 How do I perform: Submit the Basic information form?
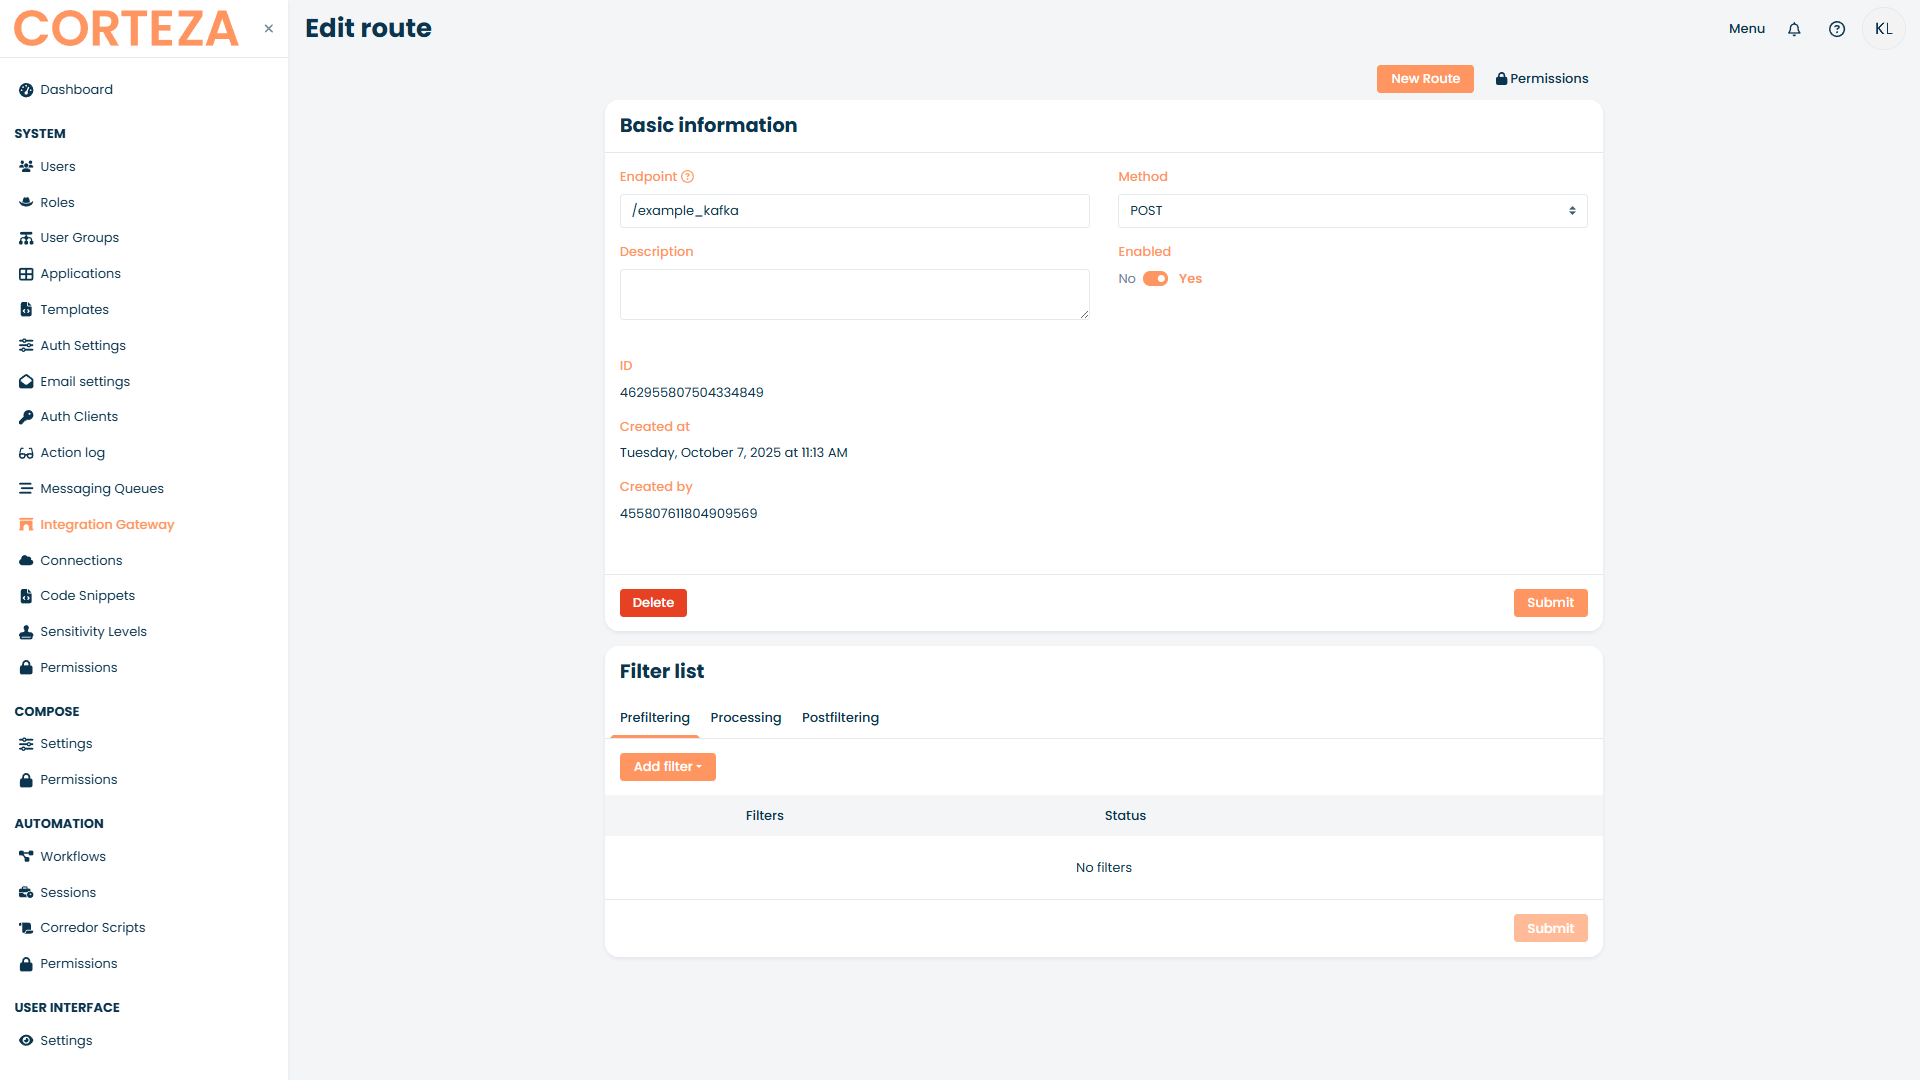coord(1550,603)
